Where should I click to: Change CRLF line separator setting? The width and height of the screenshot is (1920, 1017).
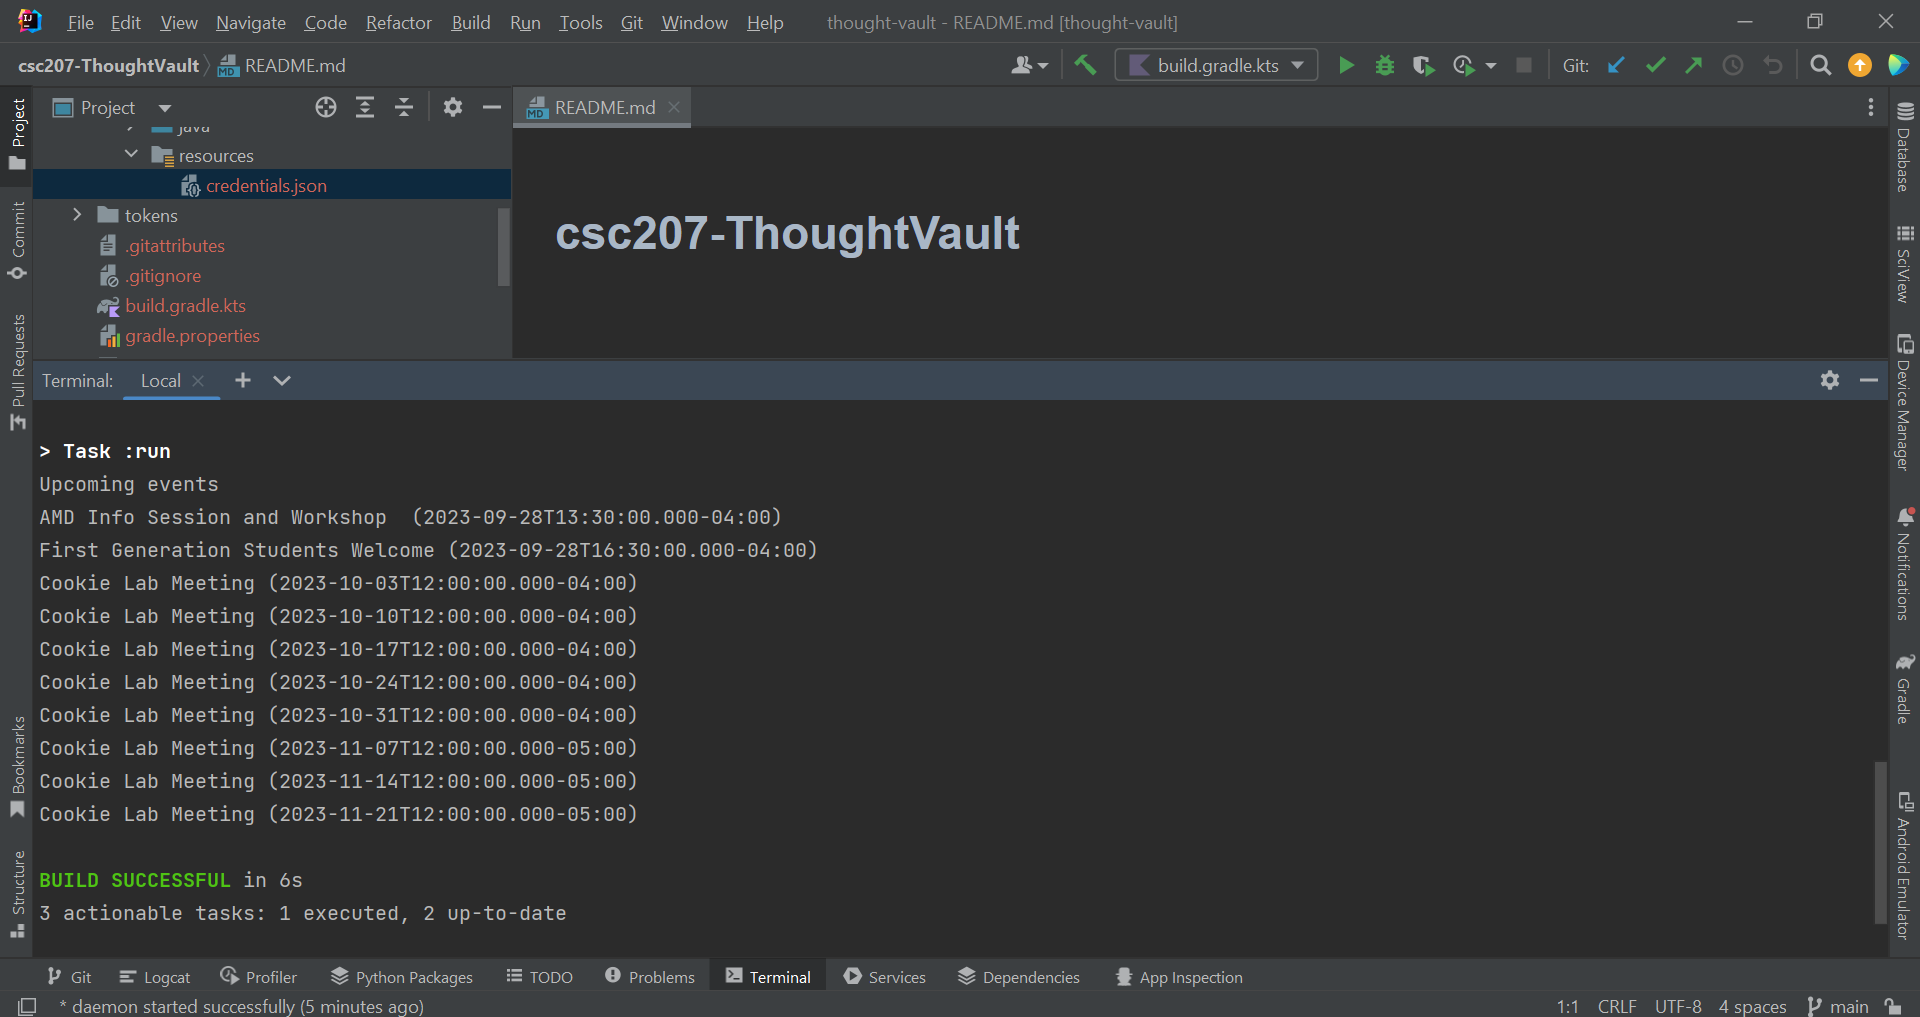click(x=1617, y=1006)
